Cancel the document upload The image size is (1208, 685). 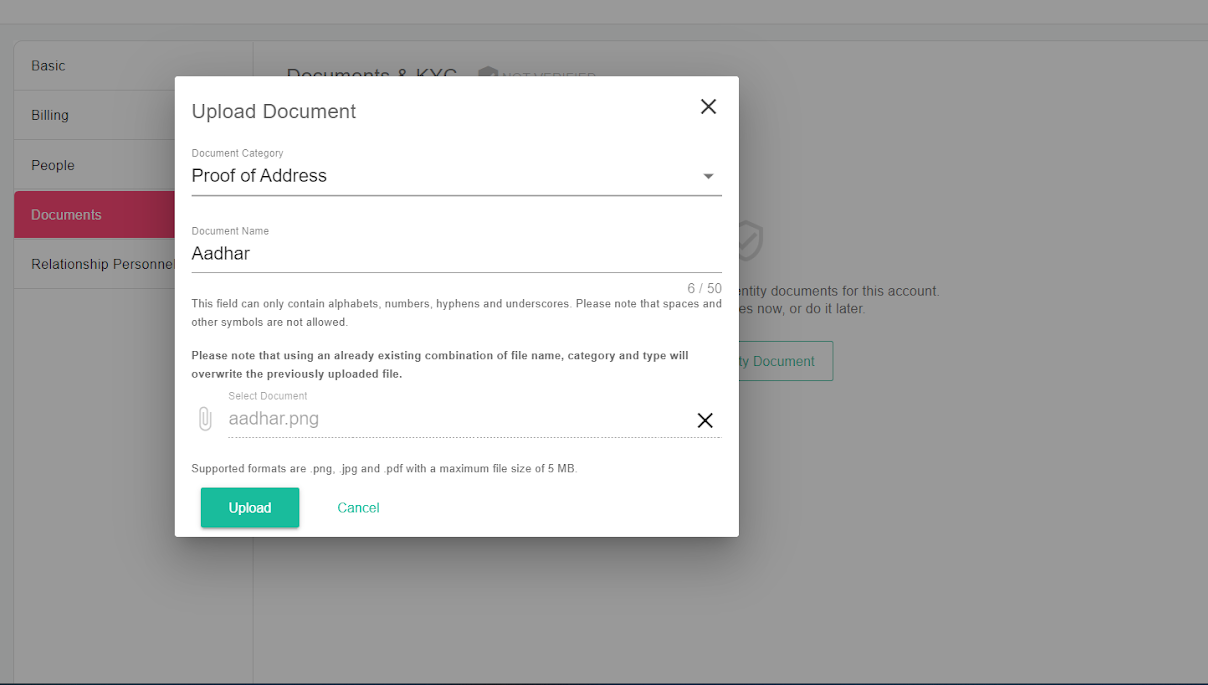click(358, 507)
